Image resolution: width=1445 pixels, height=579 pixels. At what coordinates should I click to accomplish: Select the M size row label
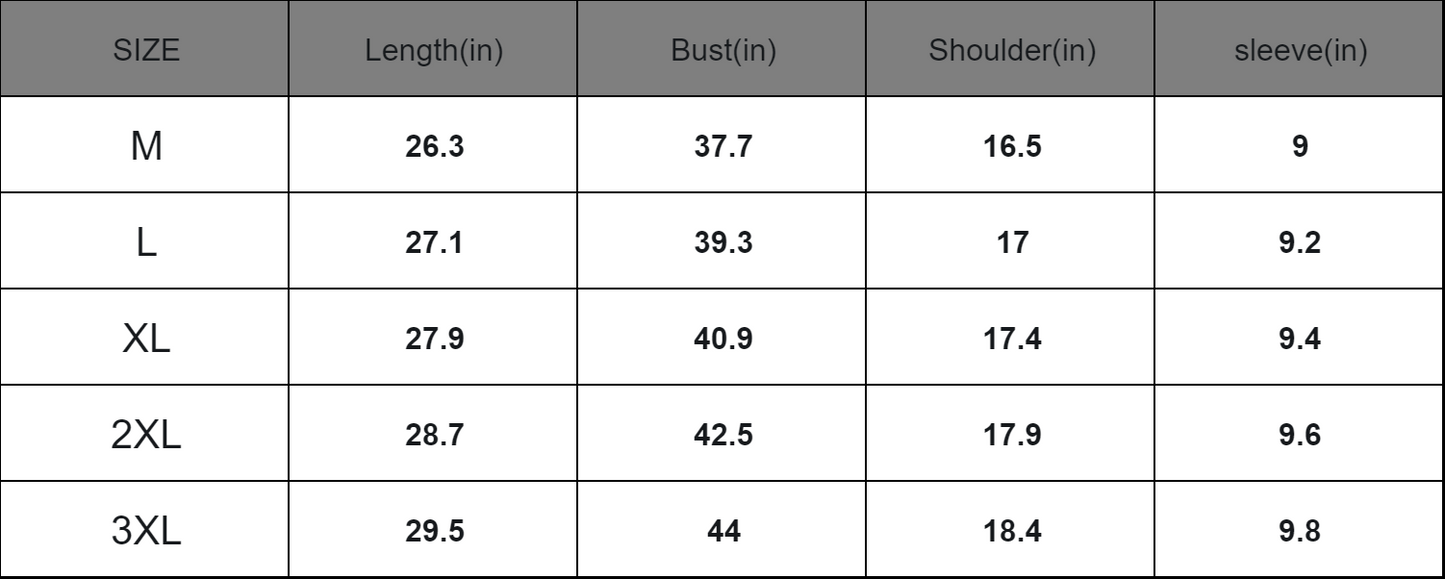click(x=146, y=147)
